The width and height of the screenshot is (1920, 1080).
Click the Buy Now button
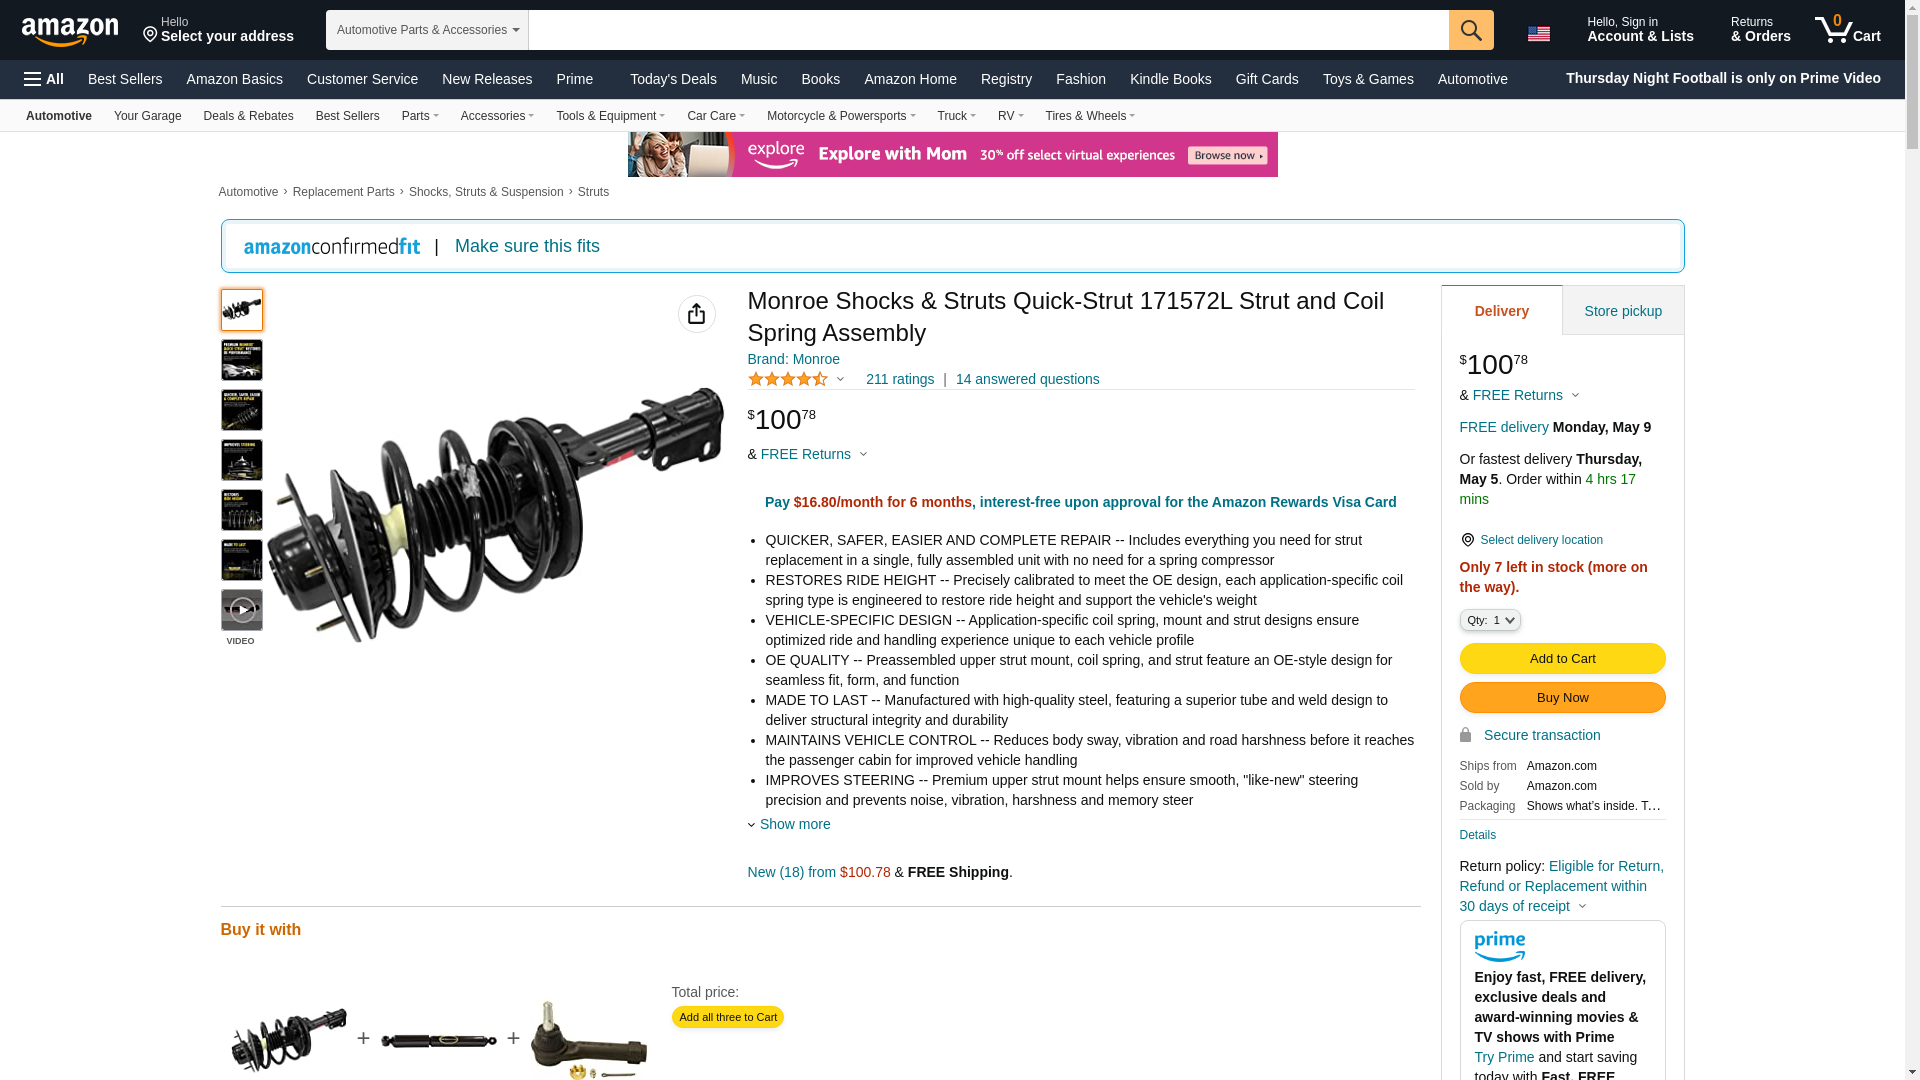click(x=1562, y=697)
